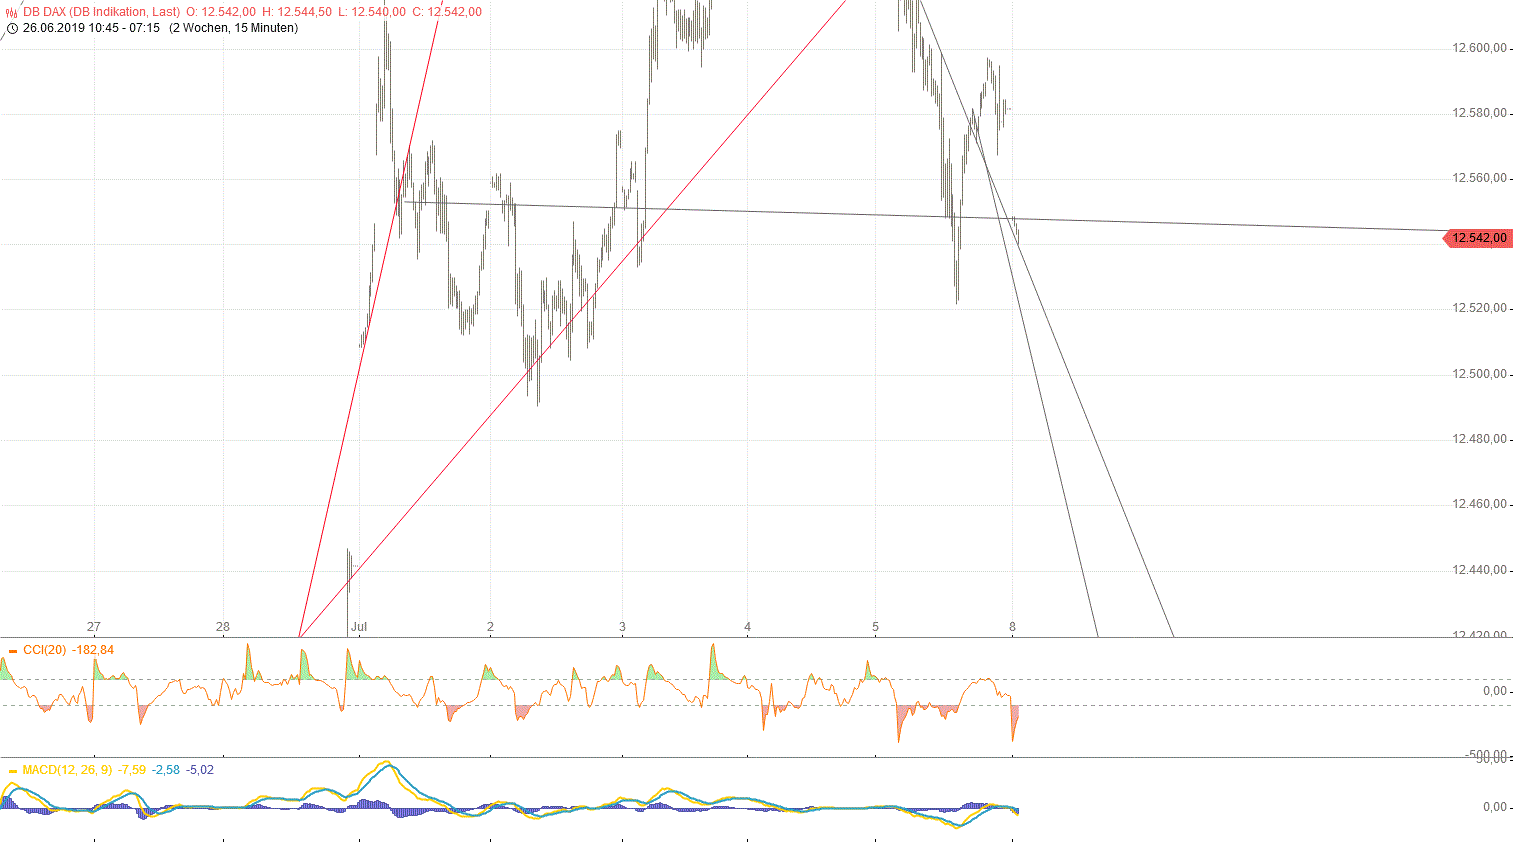Click the high value H: 12.544,50

click(x=297, y=12)
